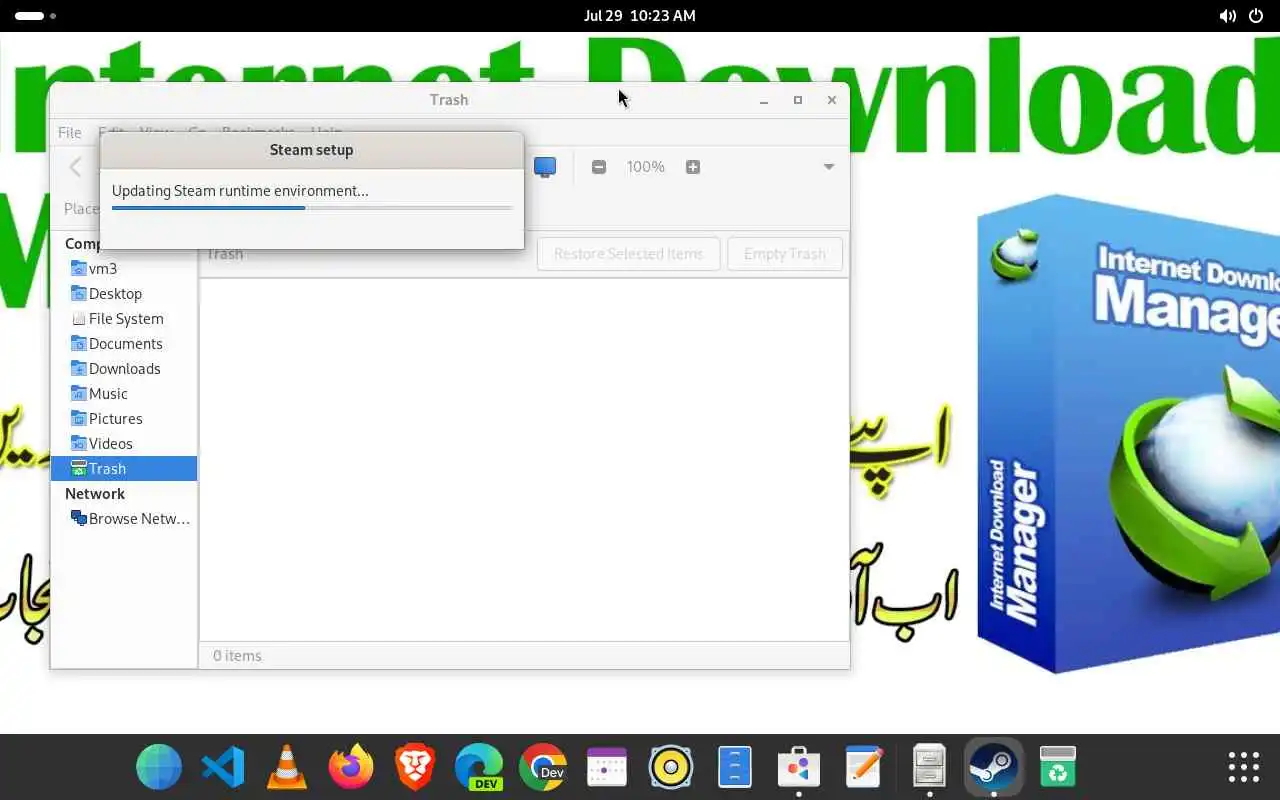Open Pictures folder in the sidebar
This screenshot has height=800, width=1280.
(x=124, y=418)
